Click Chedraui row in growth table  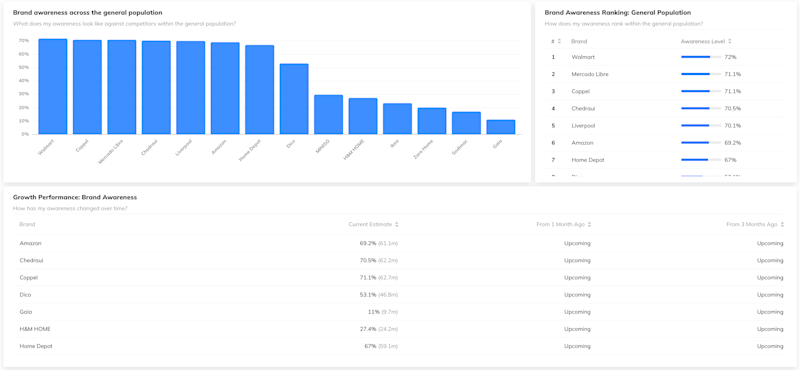pos(399,260)
